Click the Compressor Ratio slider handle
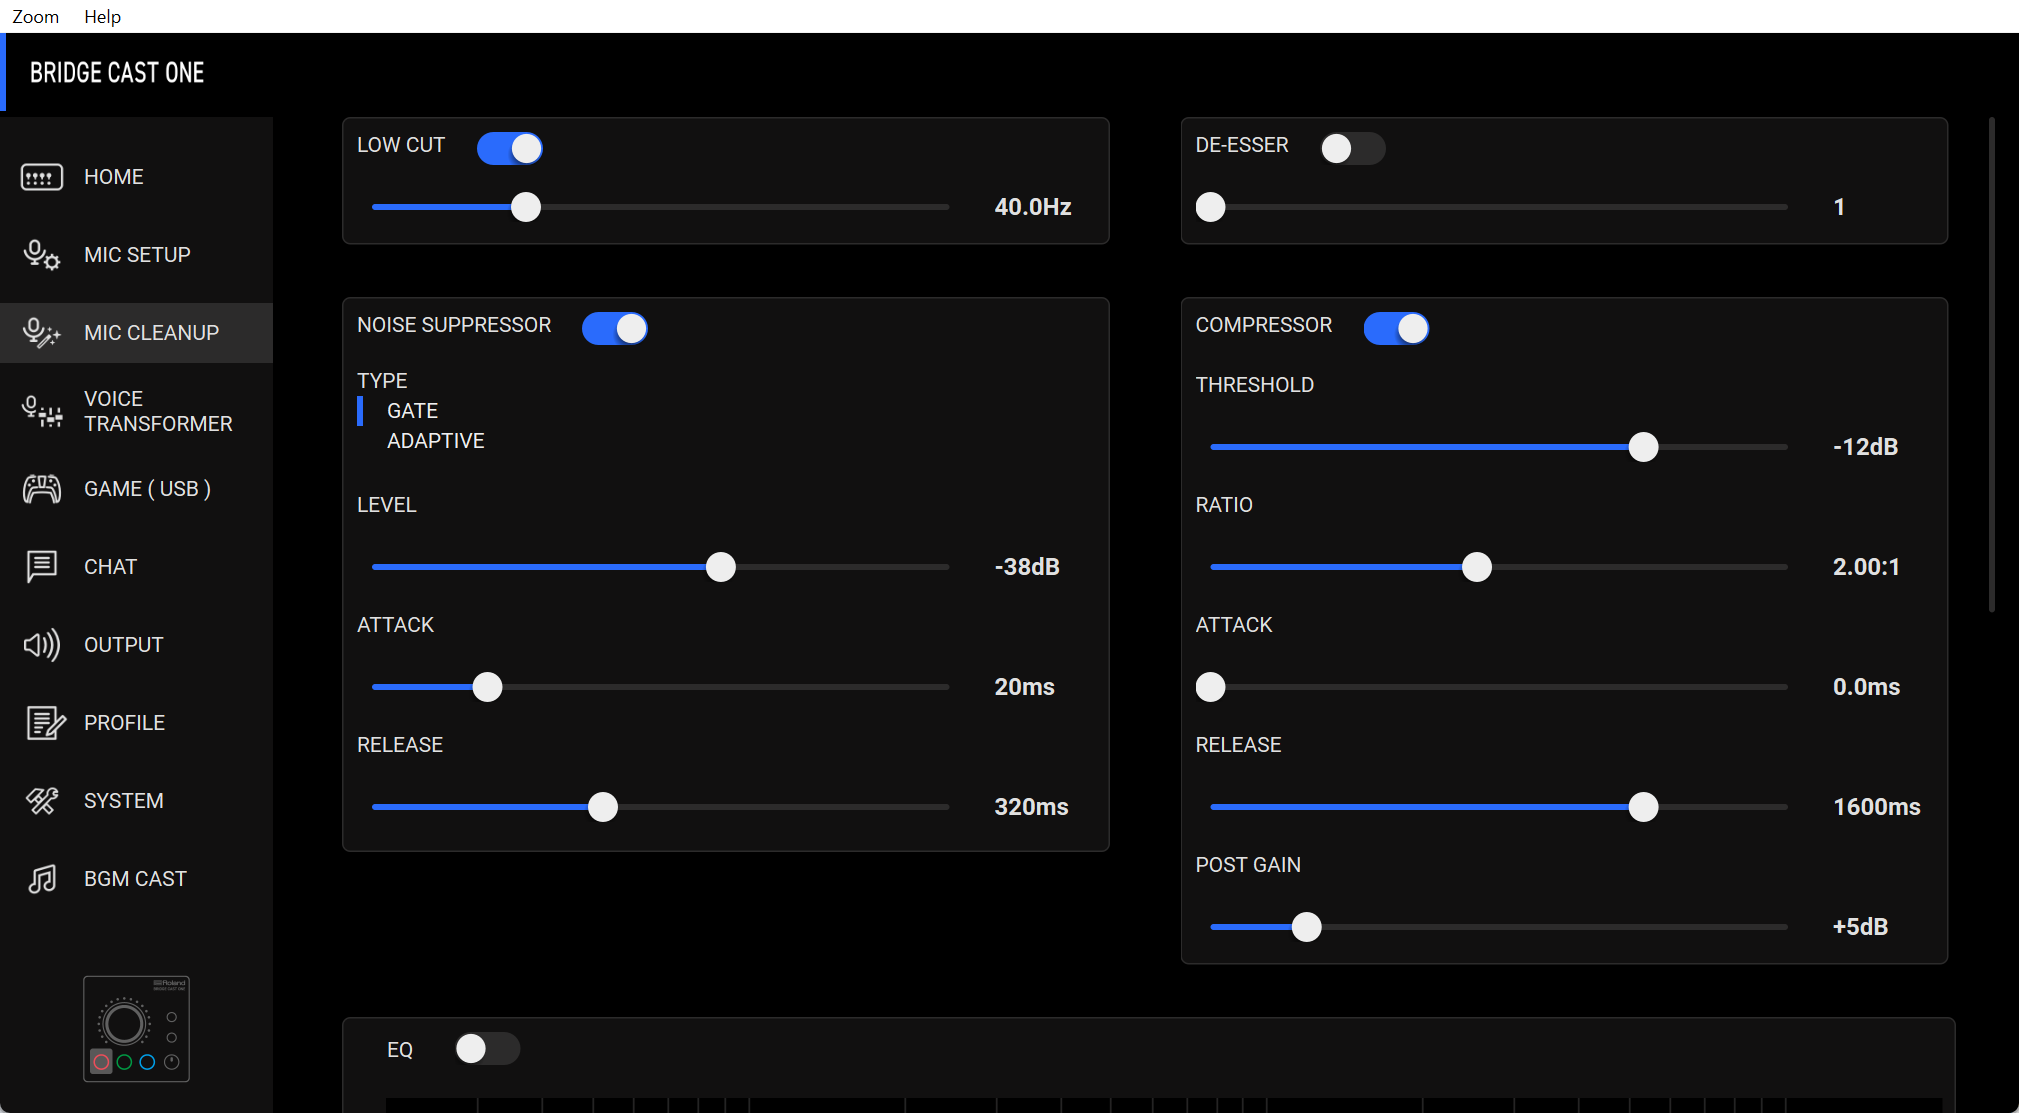This screenshot has width=2019, height=1113. [x=1476, y=567]
